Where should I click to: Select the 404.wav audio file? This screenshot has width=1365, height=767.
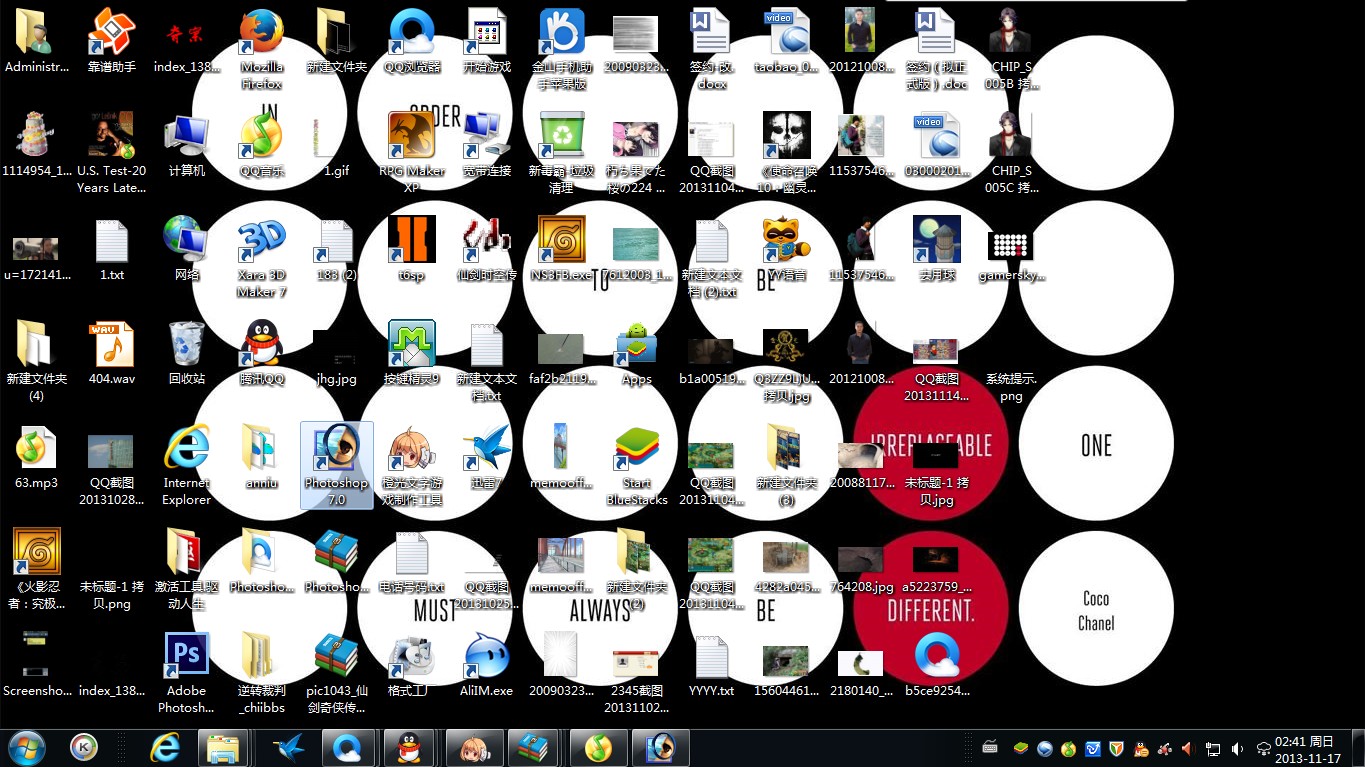pyautogui.click(x=112, y=353)
